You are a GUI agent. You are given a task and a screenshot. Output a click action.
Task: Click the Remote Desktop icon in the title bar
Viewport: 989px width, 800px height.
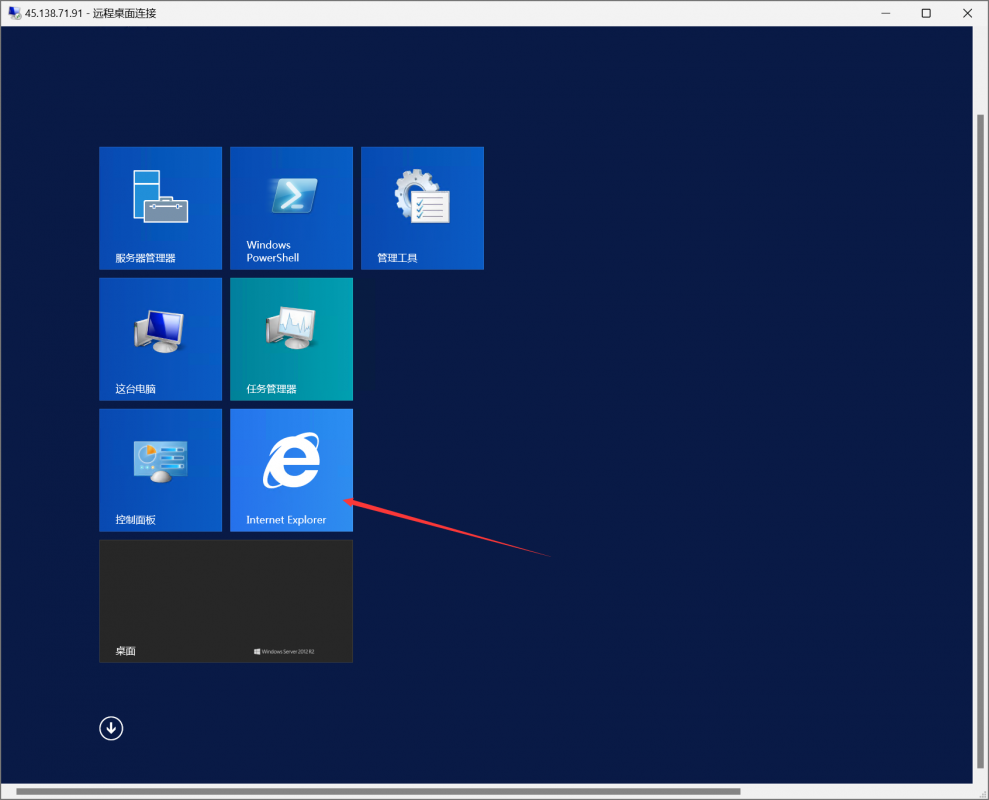pos(15,13)
